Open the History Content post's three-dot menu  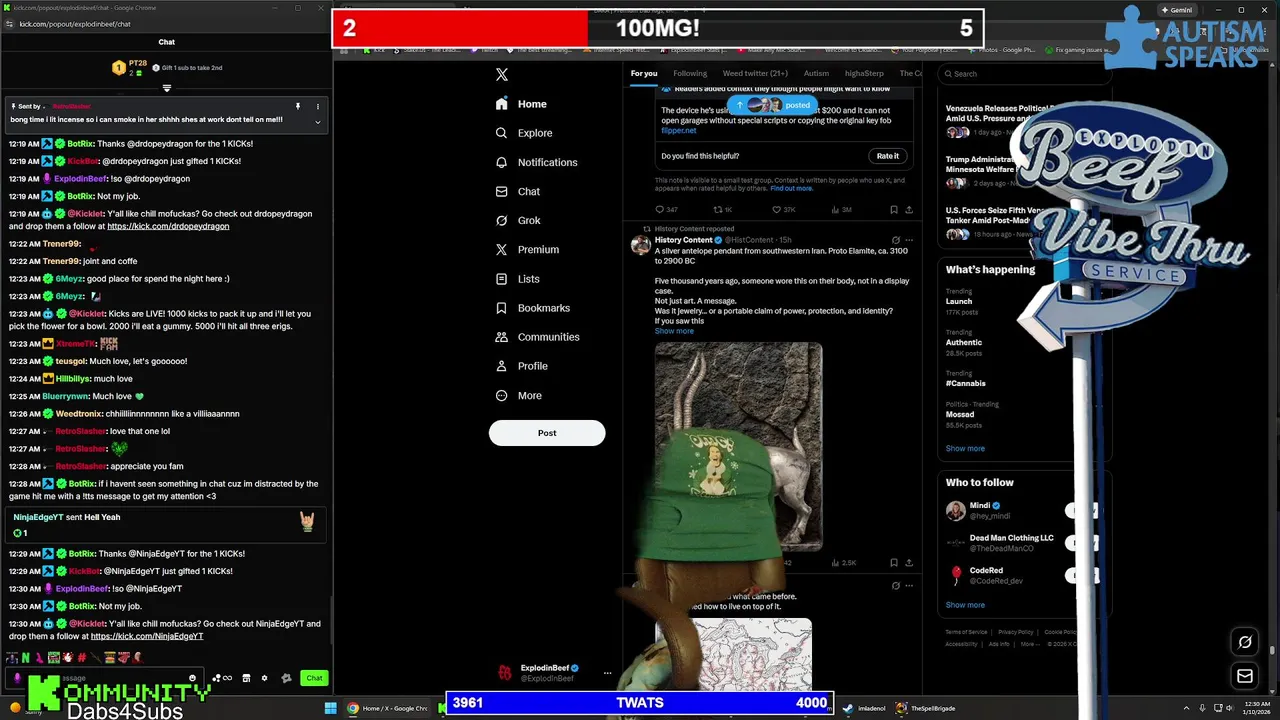(x=909, y=240)
